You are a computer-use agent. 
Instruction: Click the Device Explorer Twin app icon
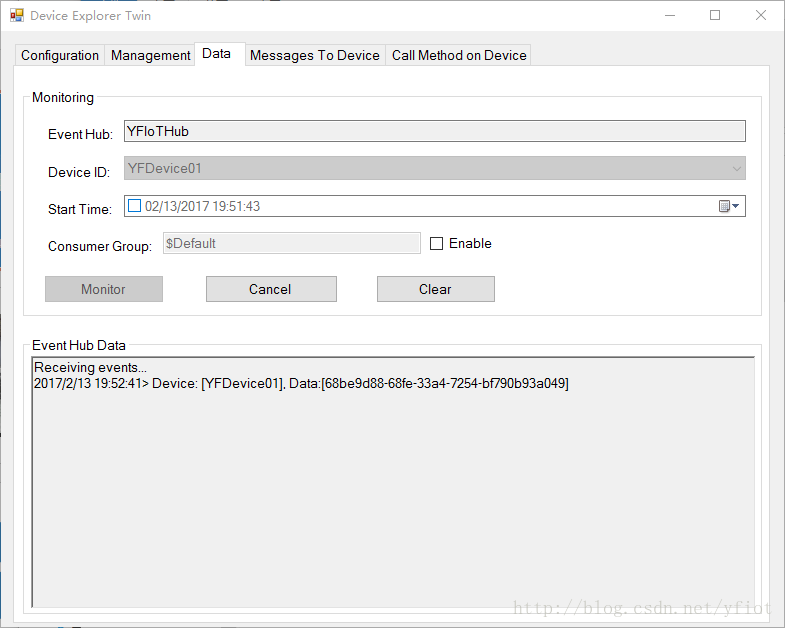(x=17, y=16)
